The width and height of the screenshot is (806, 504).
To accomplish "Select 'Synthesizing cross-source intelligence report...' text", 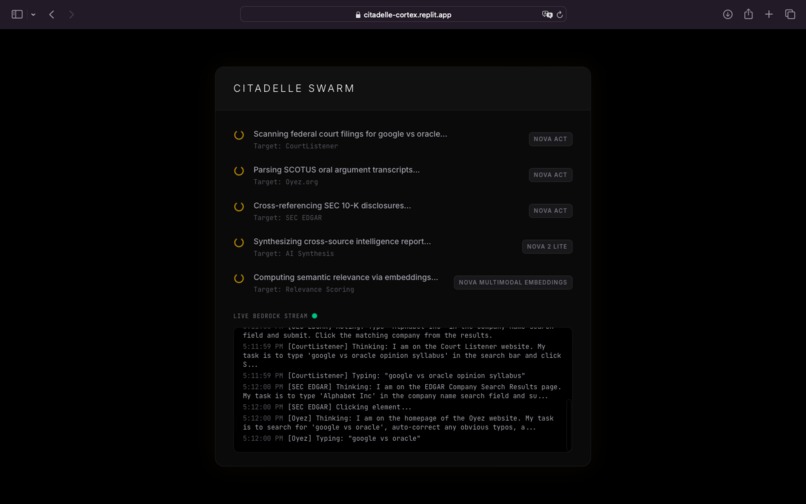I will 342,242.
